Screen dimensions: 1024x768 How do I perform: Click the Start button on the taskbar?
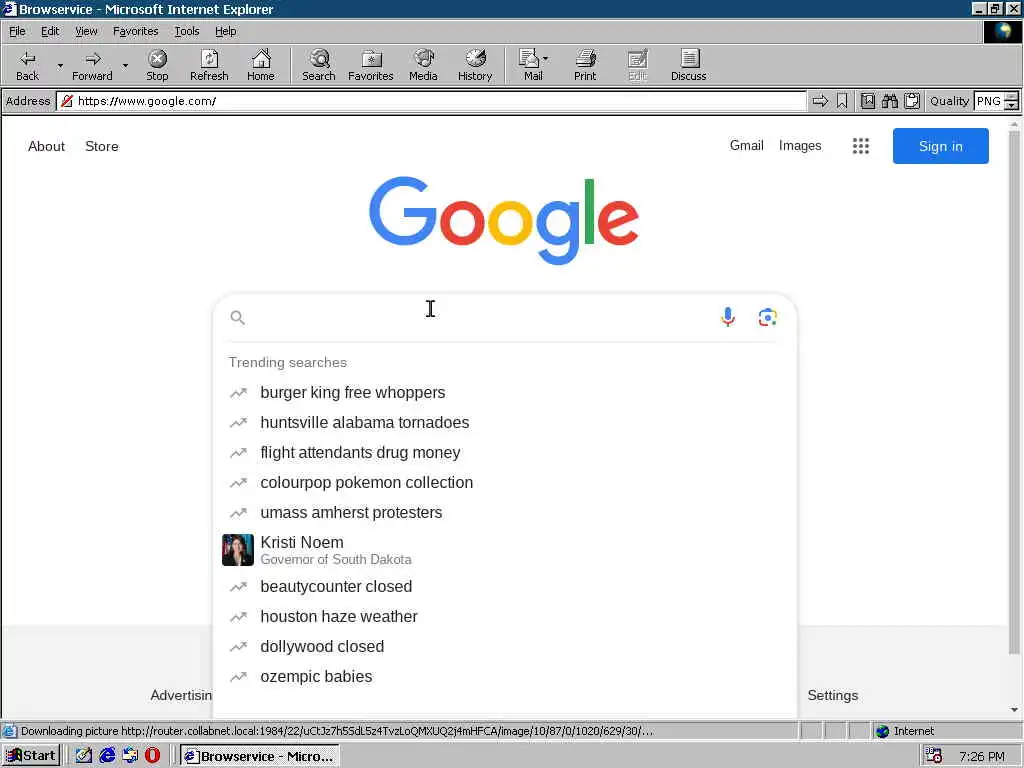click(x=31, y=756)
